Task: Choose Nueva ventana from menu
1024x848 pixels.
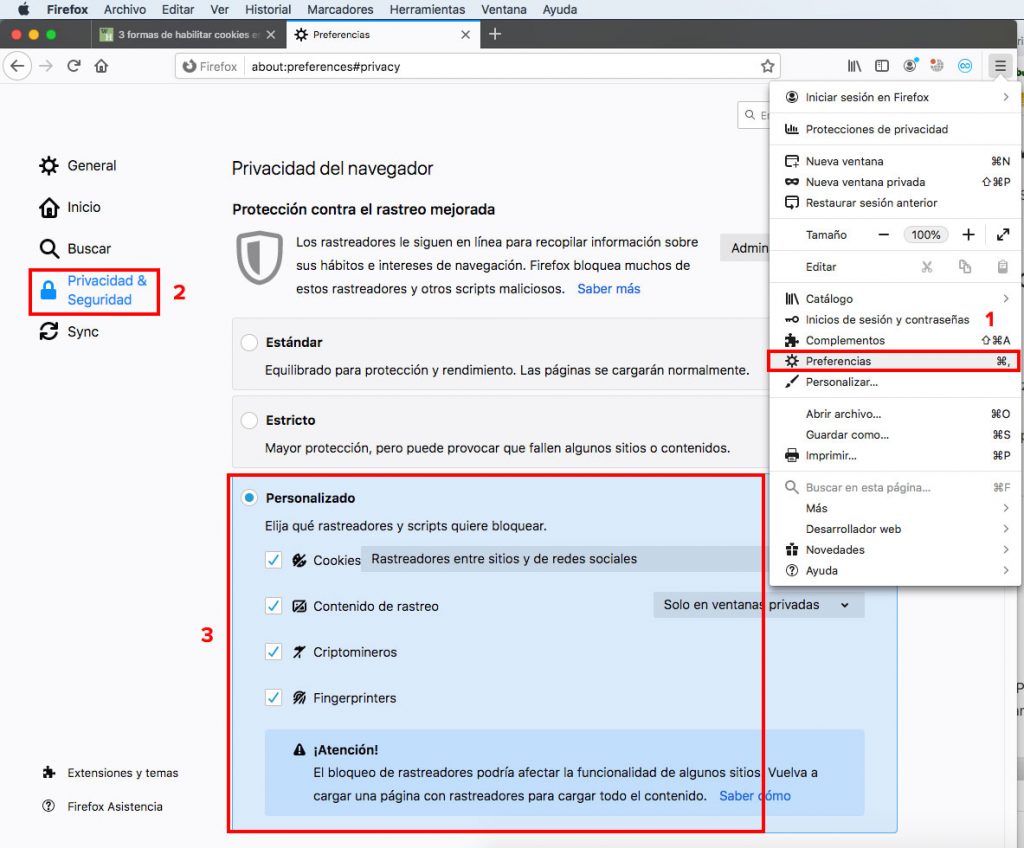Action: click(895, 161)
